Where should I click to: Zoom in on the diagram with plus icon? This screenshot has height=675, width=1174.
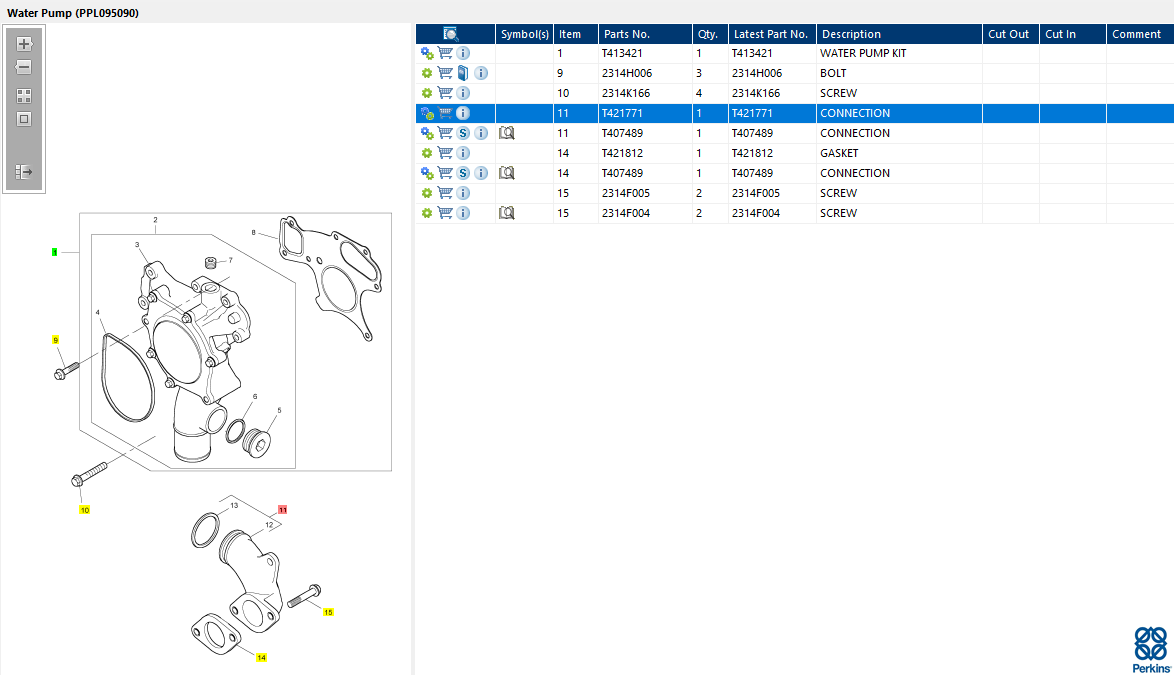(24, 44)
